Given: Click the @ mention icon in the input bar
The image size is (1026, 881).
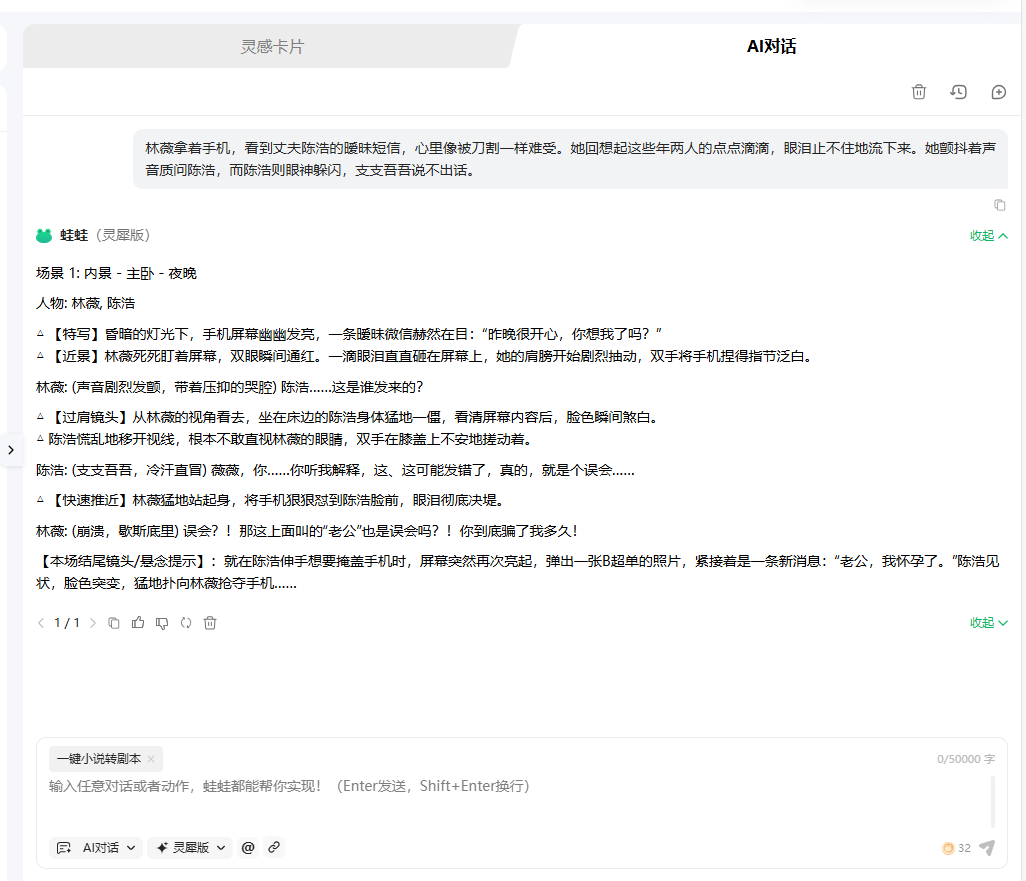Looking at the screenshot, I should (248, 848).
